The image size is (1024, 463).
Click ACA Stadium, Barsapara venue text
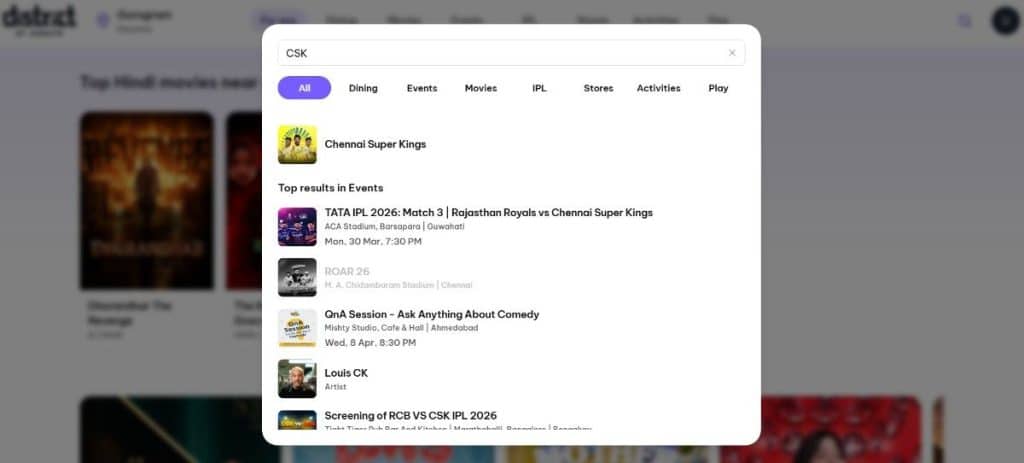[x=394, y=227]
